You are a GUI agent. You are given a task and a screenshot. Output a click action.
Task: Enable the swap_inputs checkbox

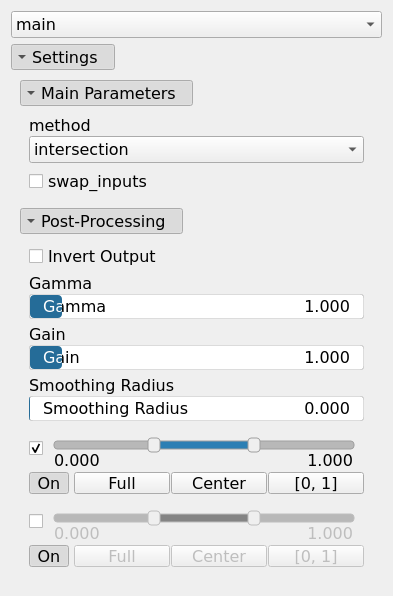click(36, 181)
